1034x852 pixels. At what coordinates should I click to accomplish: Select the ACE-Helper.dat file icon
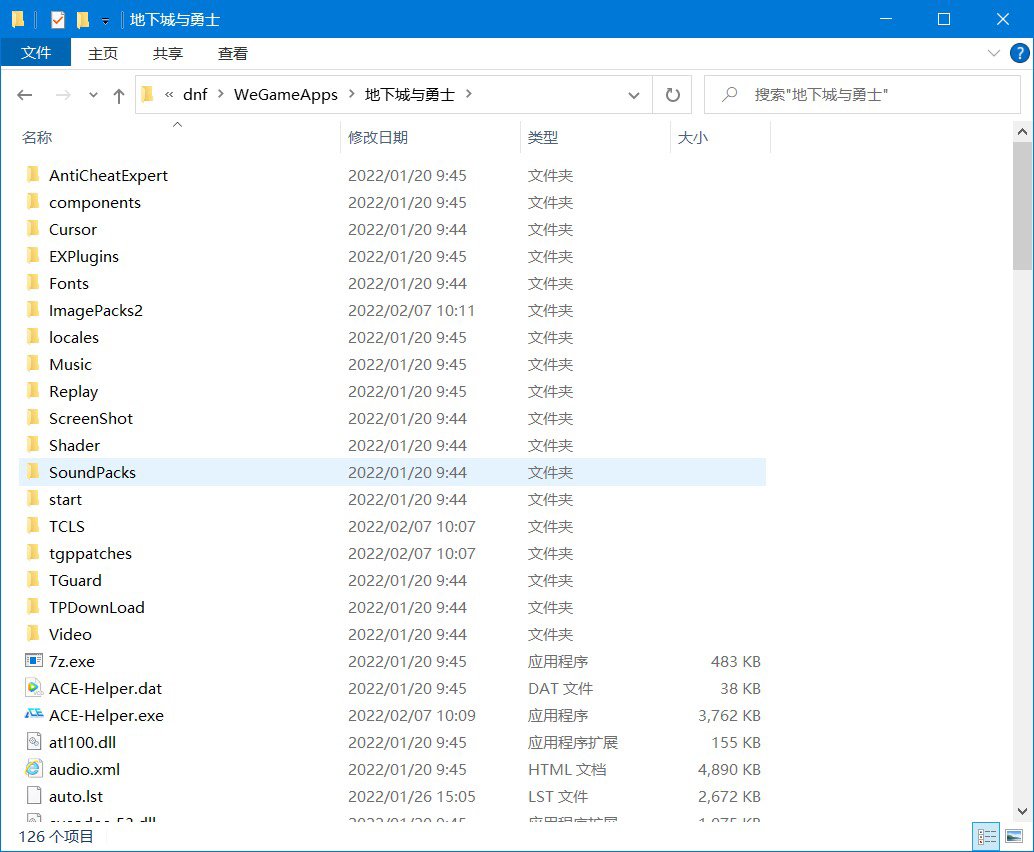point(34,688)
